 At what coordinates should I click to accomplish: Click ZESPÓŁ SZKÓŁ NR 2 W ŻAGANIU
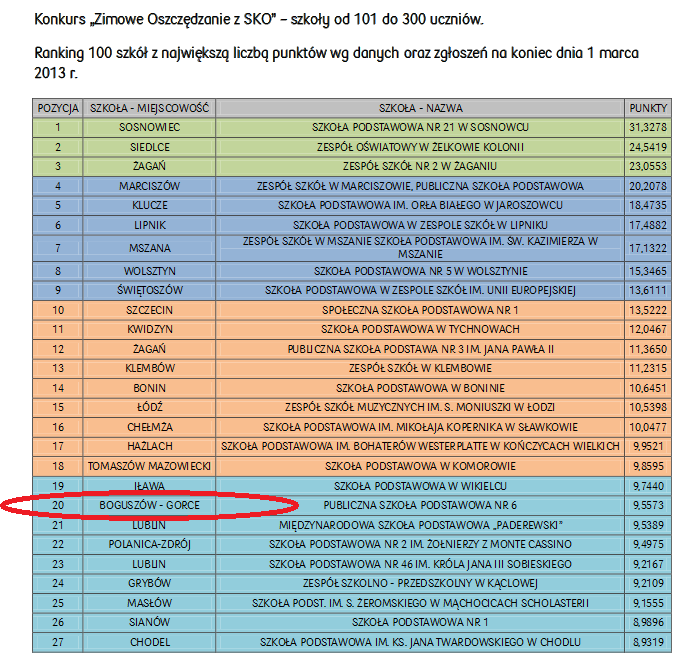[x=420, y=167]
